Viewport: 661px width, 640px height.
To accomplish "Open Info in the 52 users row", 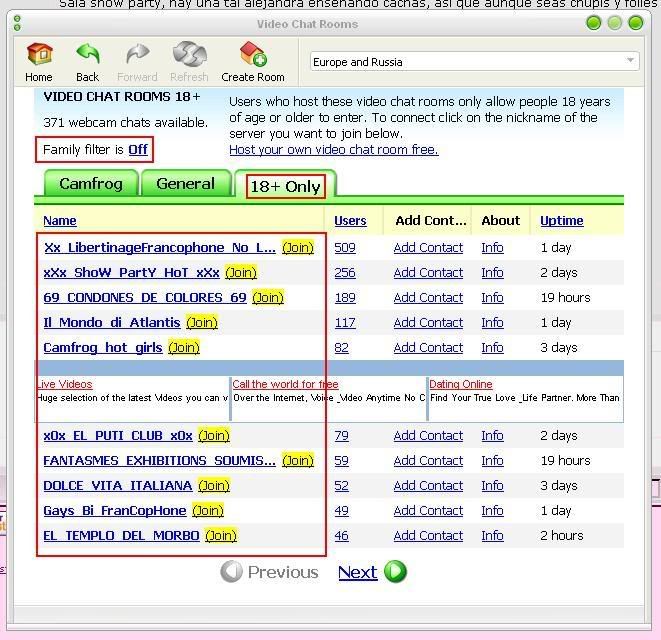I will [492, 485].
